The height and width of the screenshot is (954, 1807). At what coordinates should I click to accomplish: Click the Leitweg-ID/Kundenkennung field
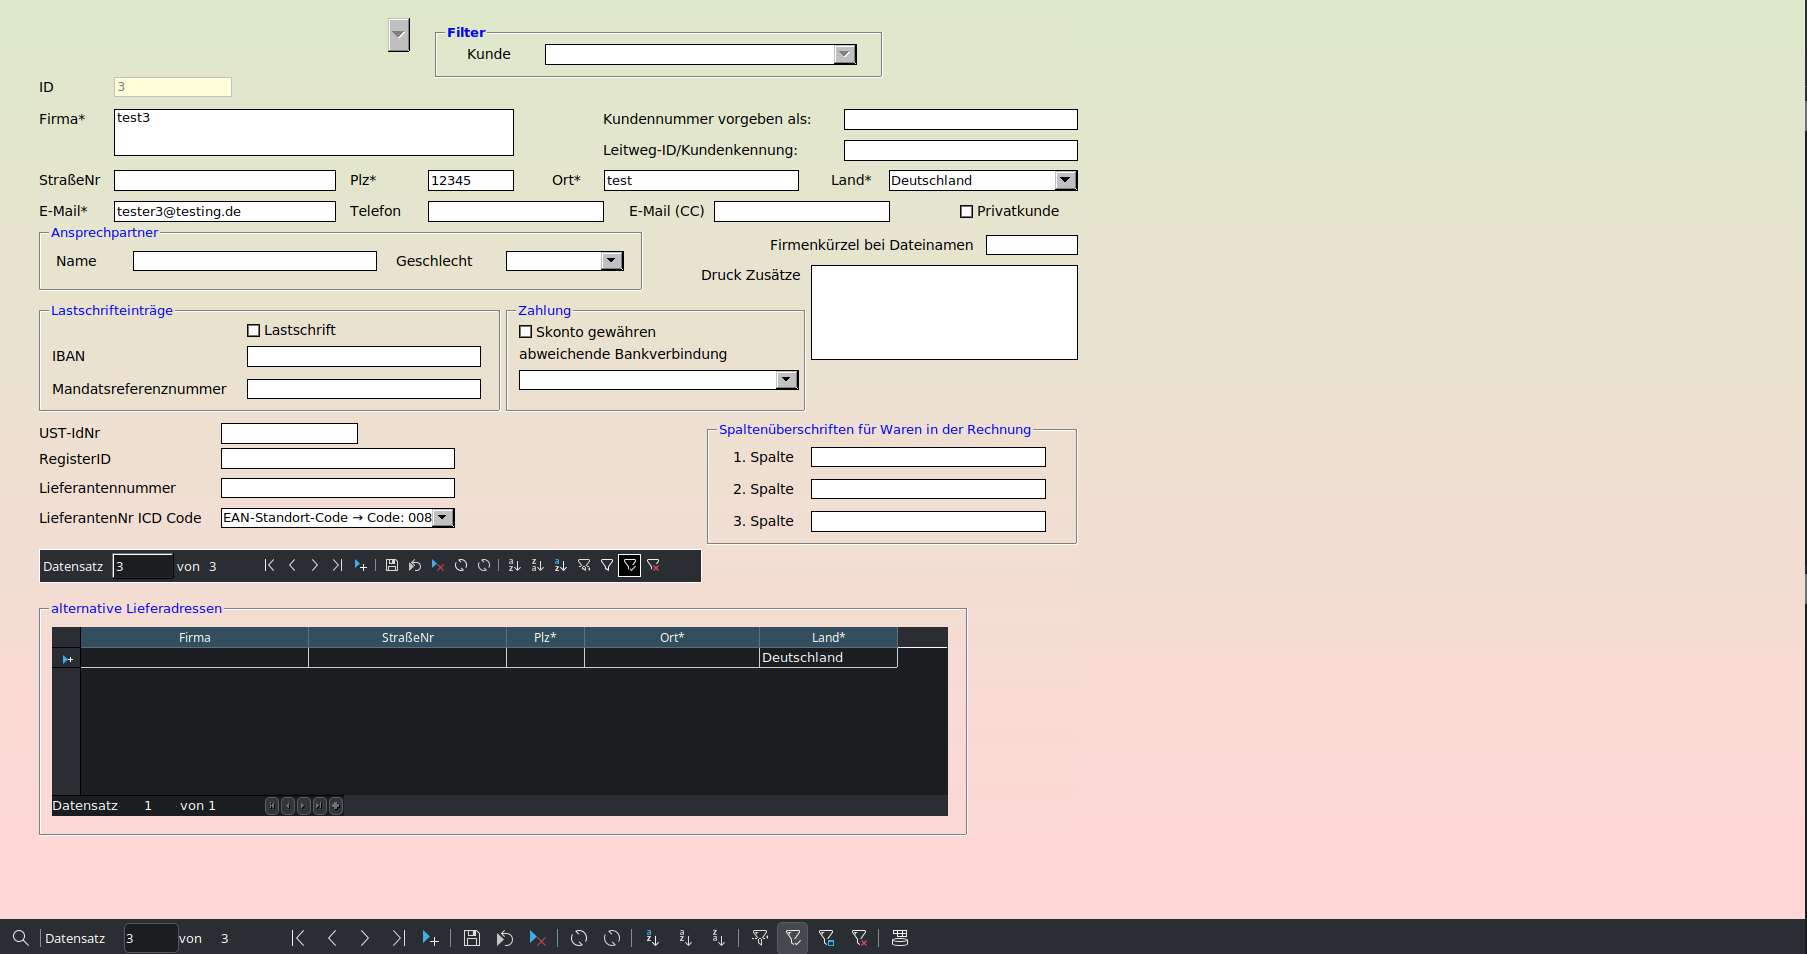[x=961, y=151]
